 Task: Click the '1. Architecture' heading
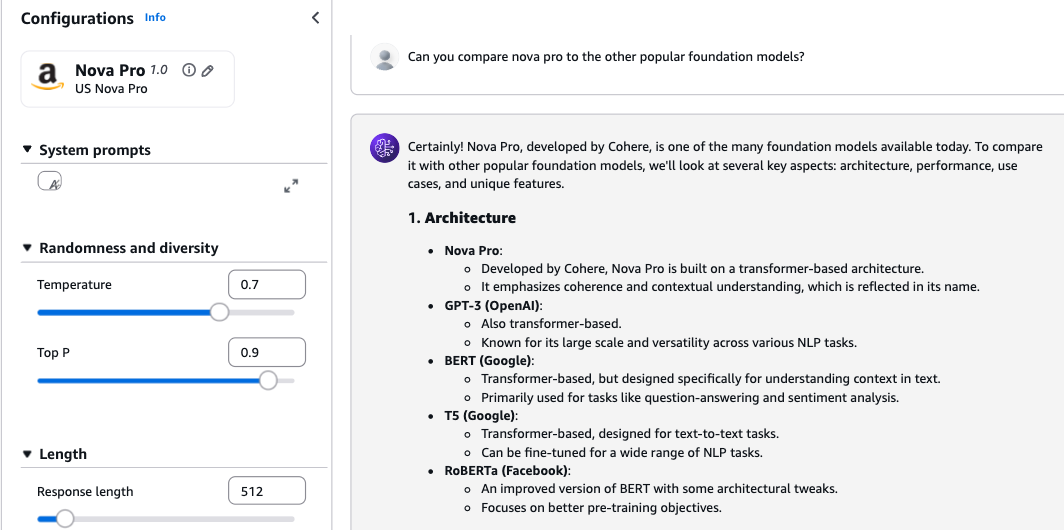tap(461, 218)
